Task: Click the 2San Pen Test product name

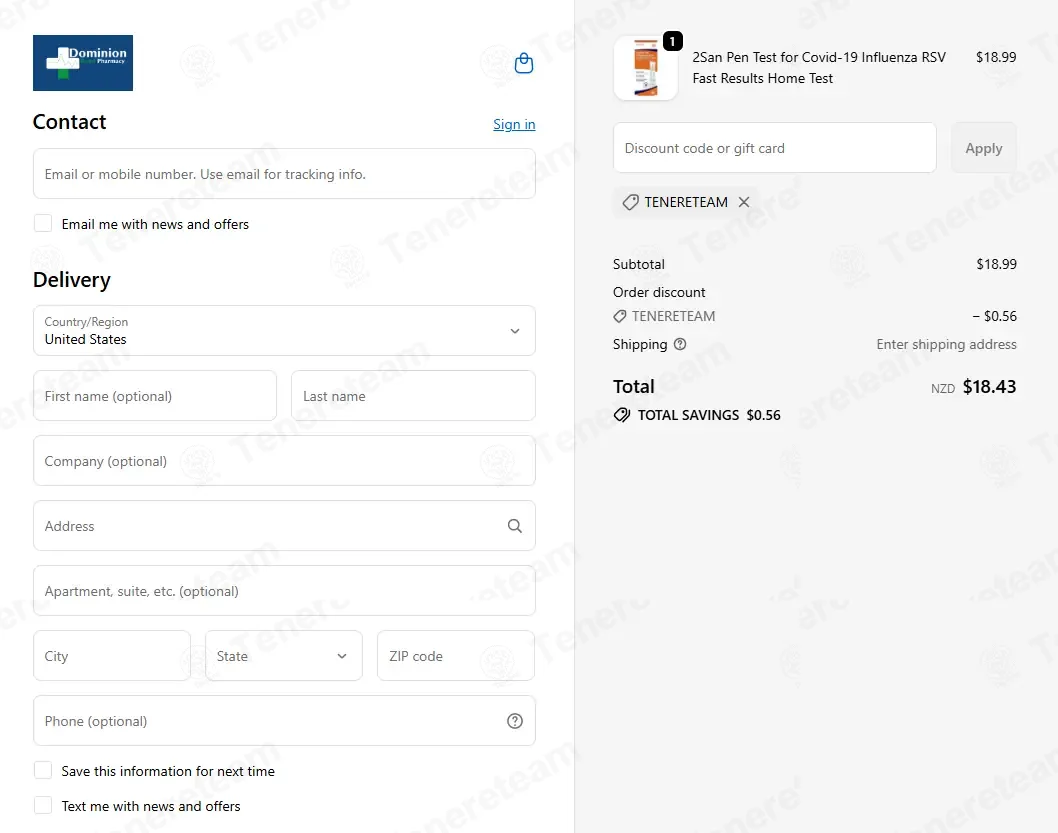Action: click(x=819, y=67)
